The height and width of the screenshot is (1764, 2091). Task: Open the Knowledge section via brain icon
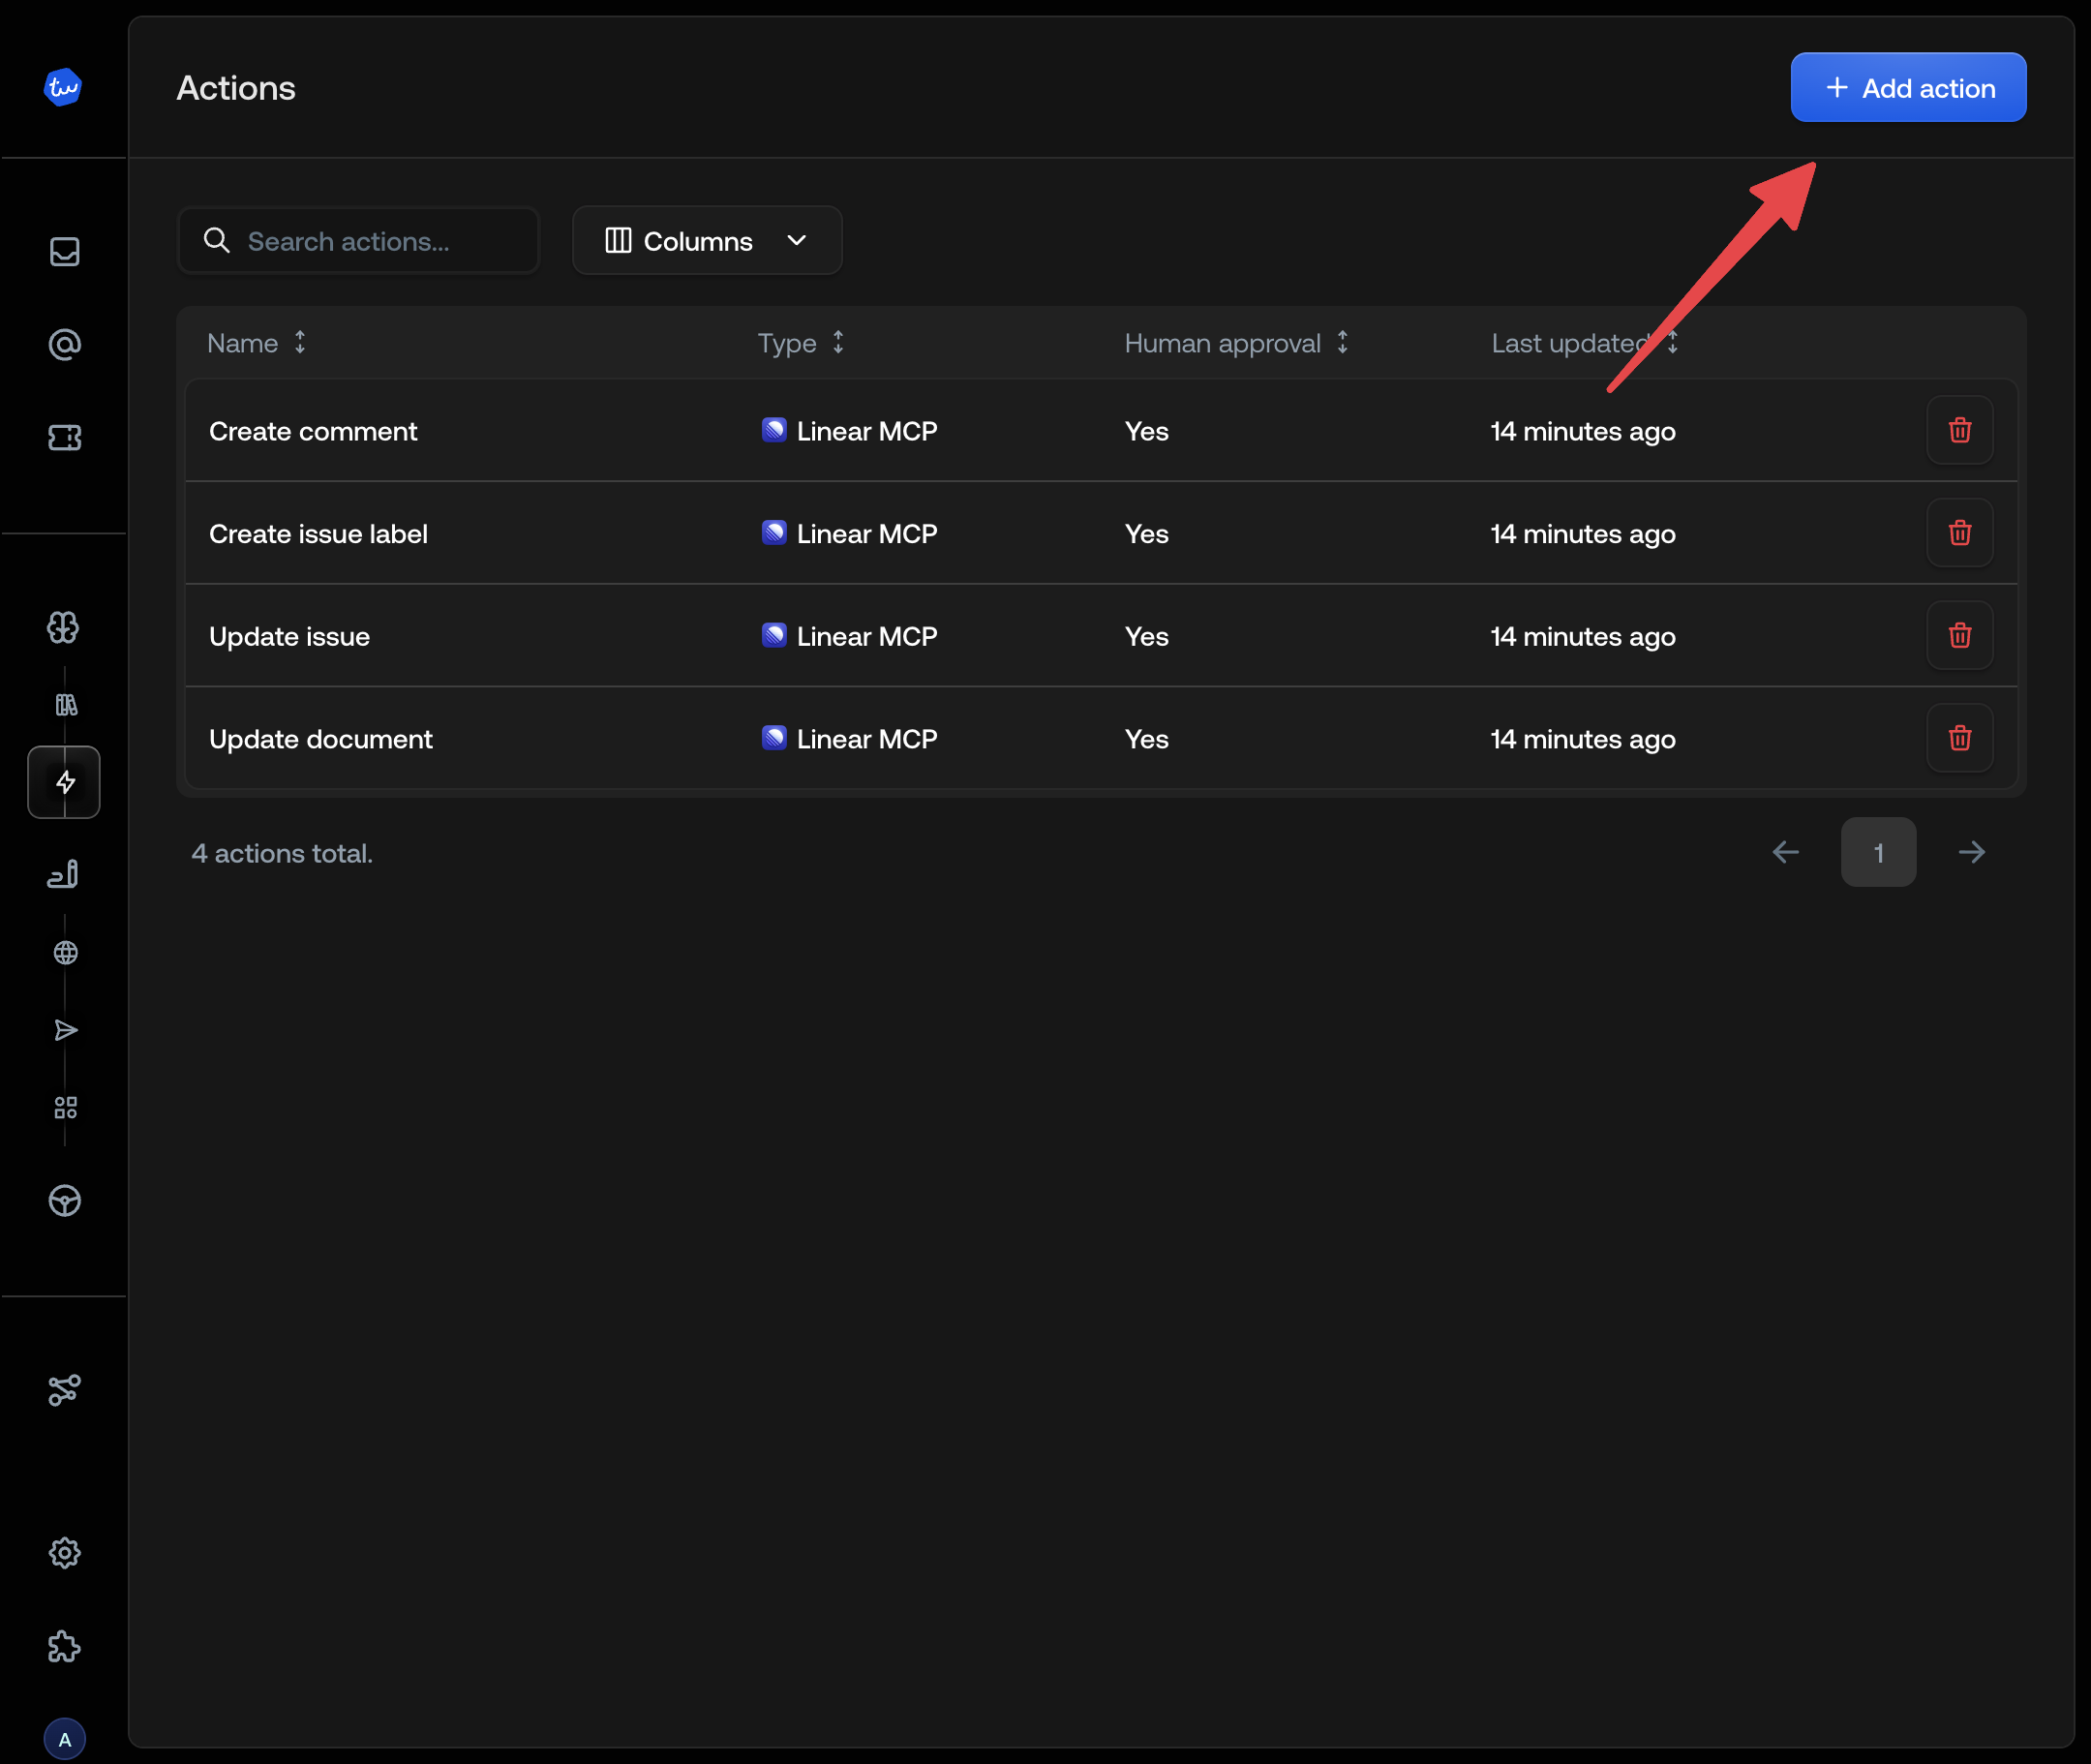(64, 628)
